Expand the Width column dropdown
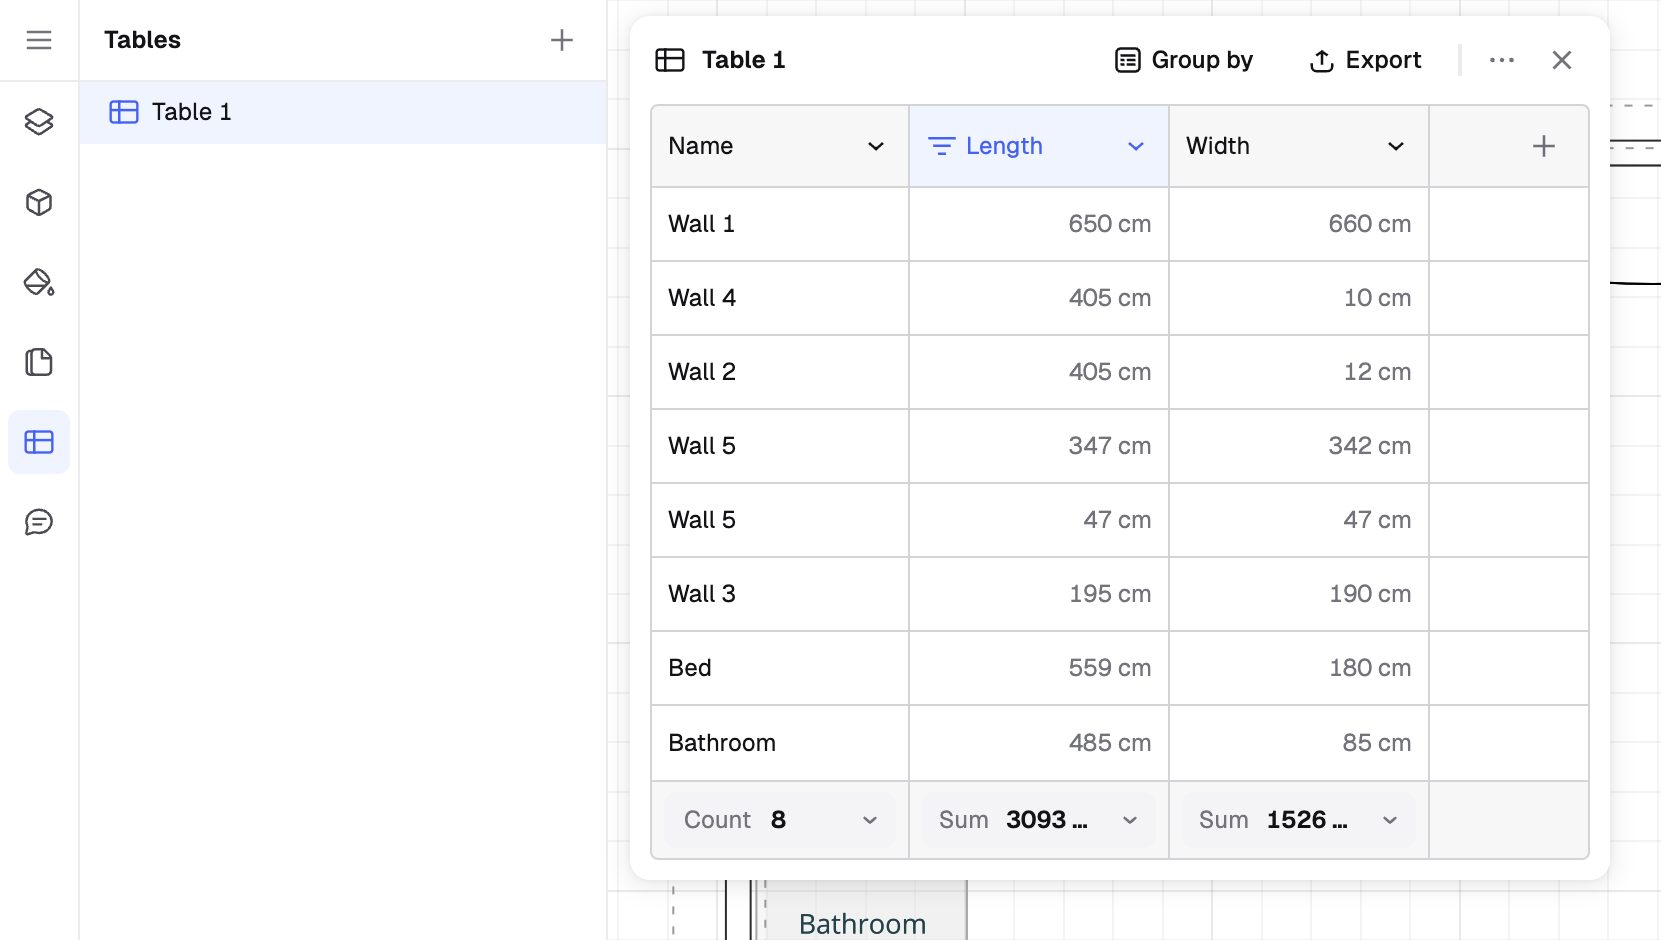1661x940 pixels. (1395, 146)
